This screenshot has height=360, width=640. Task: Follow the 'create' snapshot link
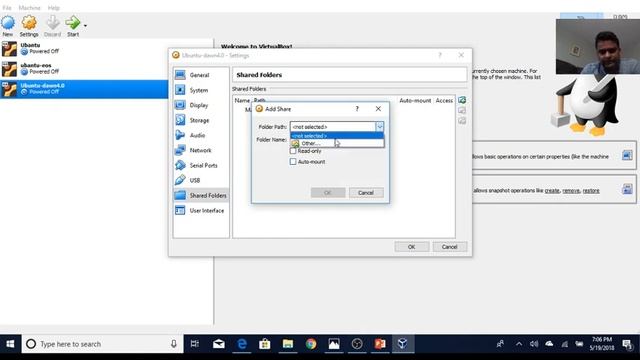click(x=552, y=191)
